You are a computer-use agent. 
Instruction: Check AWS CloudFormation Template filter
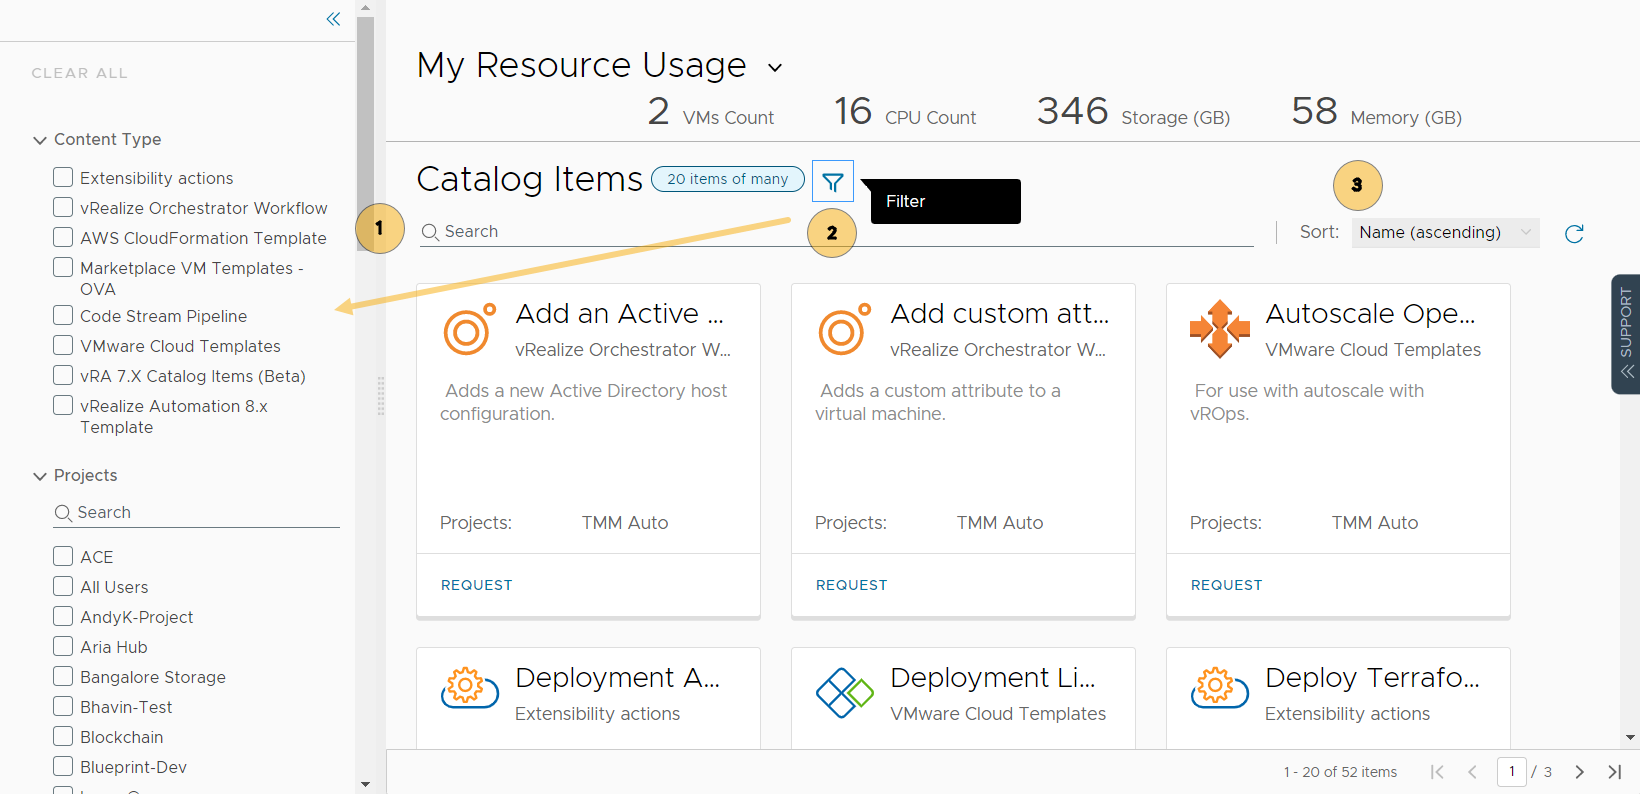[63, 237]
